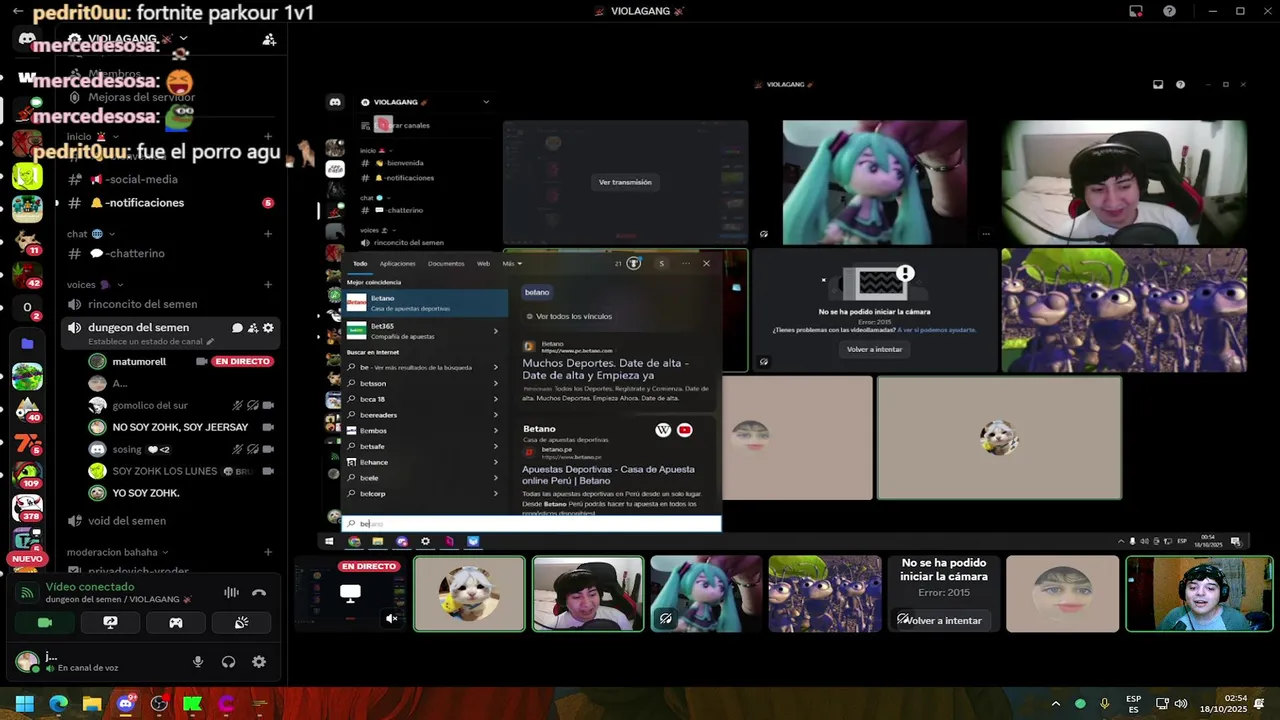Expand betsson result arrow in streamed search
Viewport: 1280px width, 720px height.
coord(496,383)
